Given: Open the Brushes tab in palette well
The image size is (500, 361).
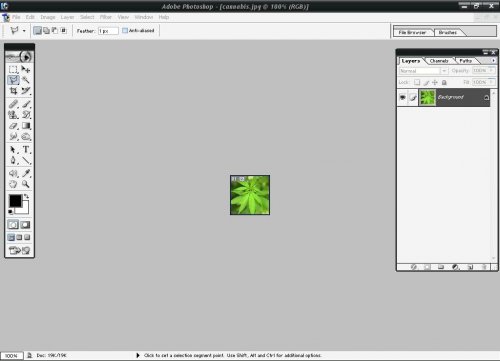Looking at the screenshot, I should point(447,33).
